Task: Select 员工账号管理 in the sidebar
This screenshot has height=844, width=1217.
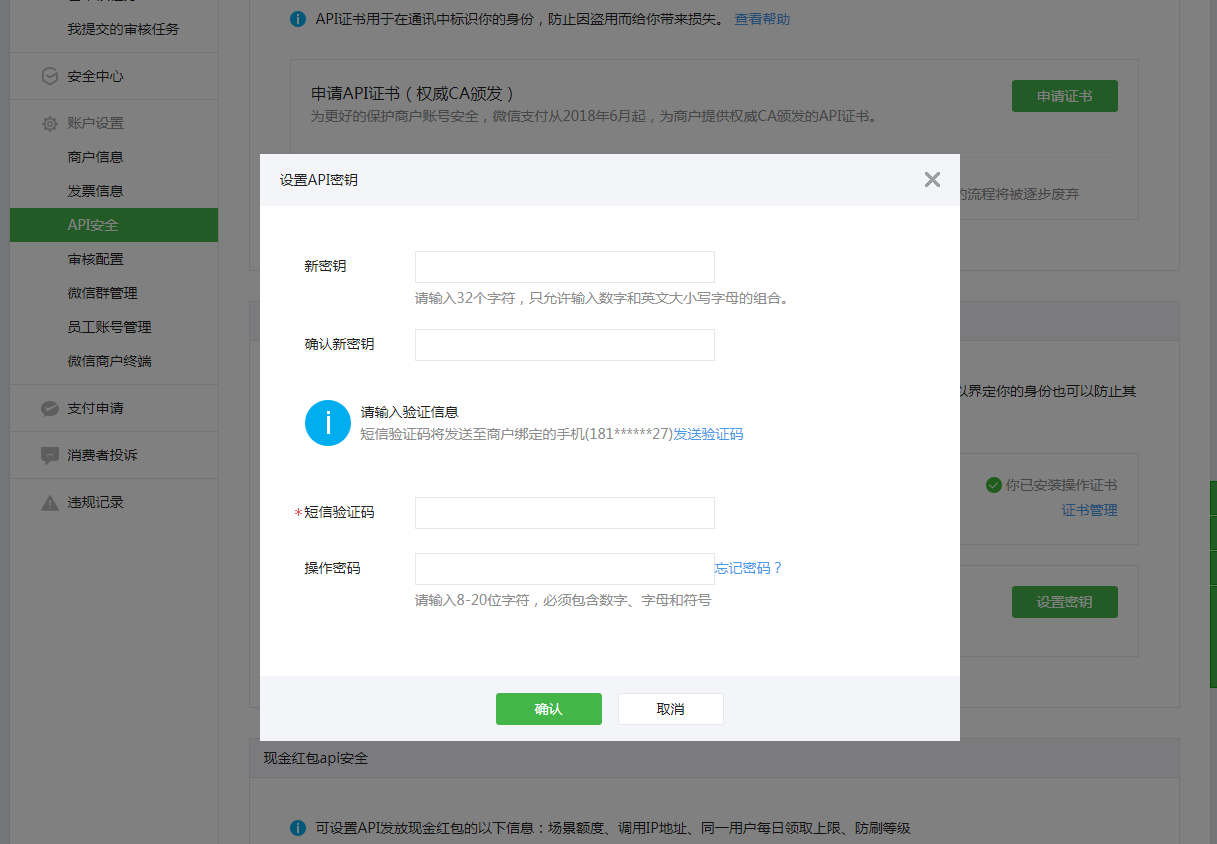Action: [x=110, y=327]
